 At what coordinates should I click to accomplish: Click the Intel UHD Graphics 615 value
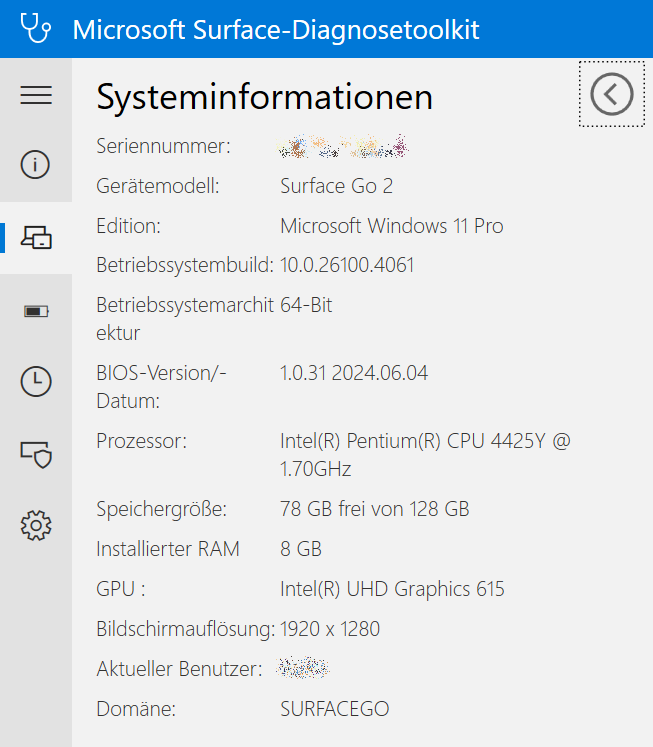point(392,589)
